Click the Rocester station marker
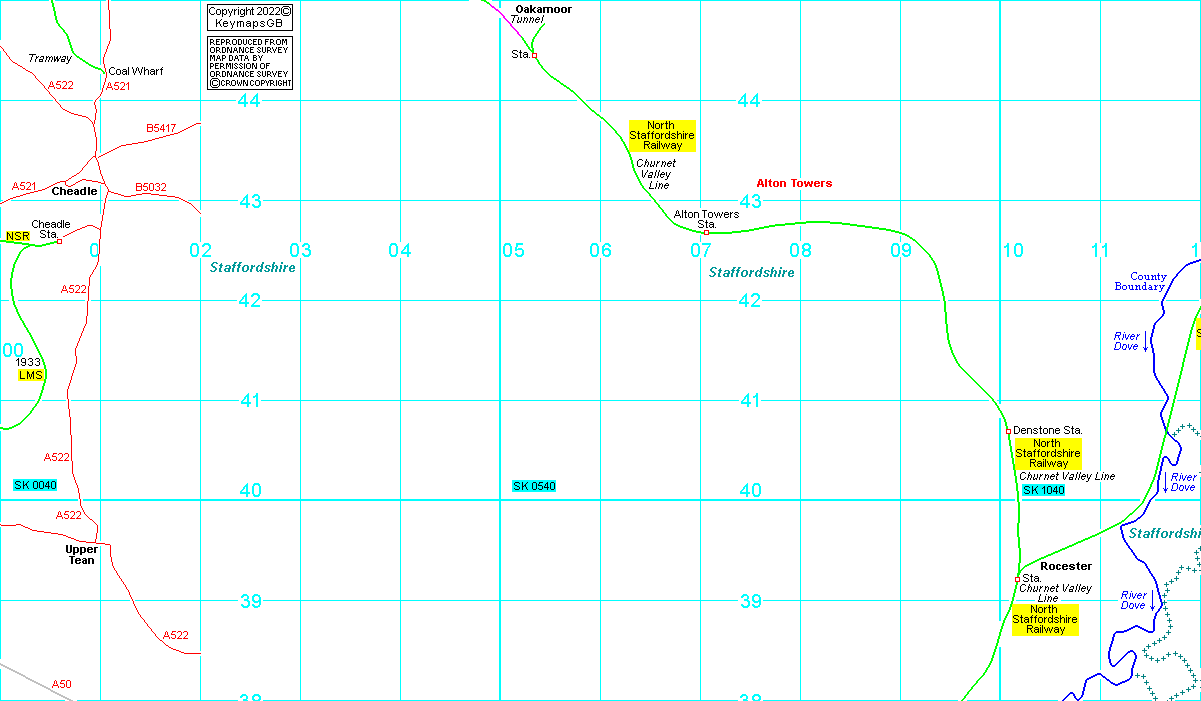 (x=1017, y=579)
